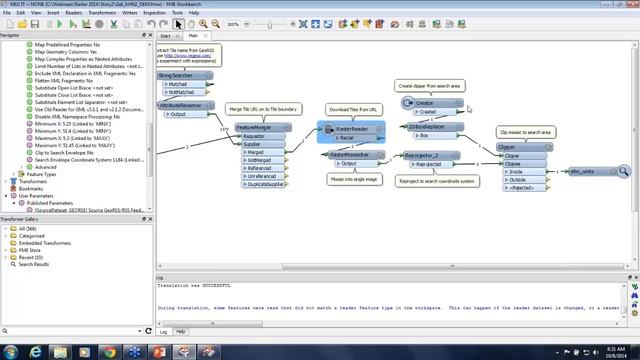
Task: Open a workspace with the folder icon
Action: [22, 24]
